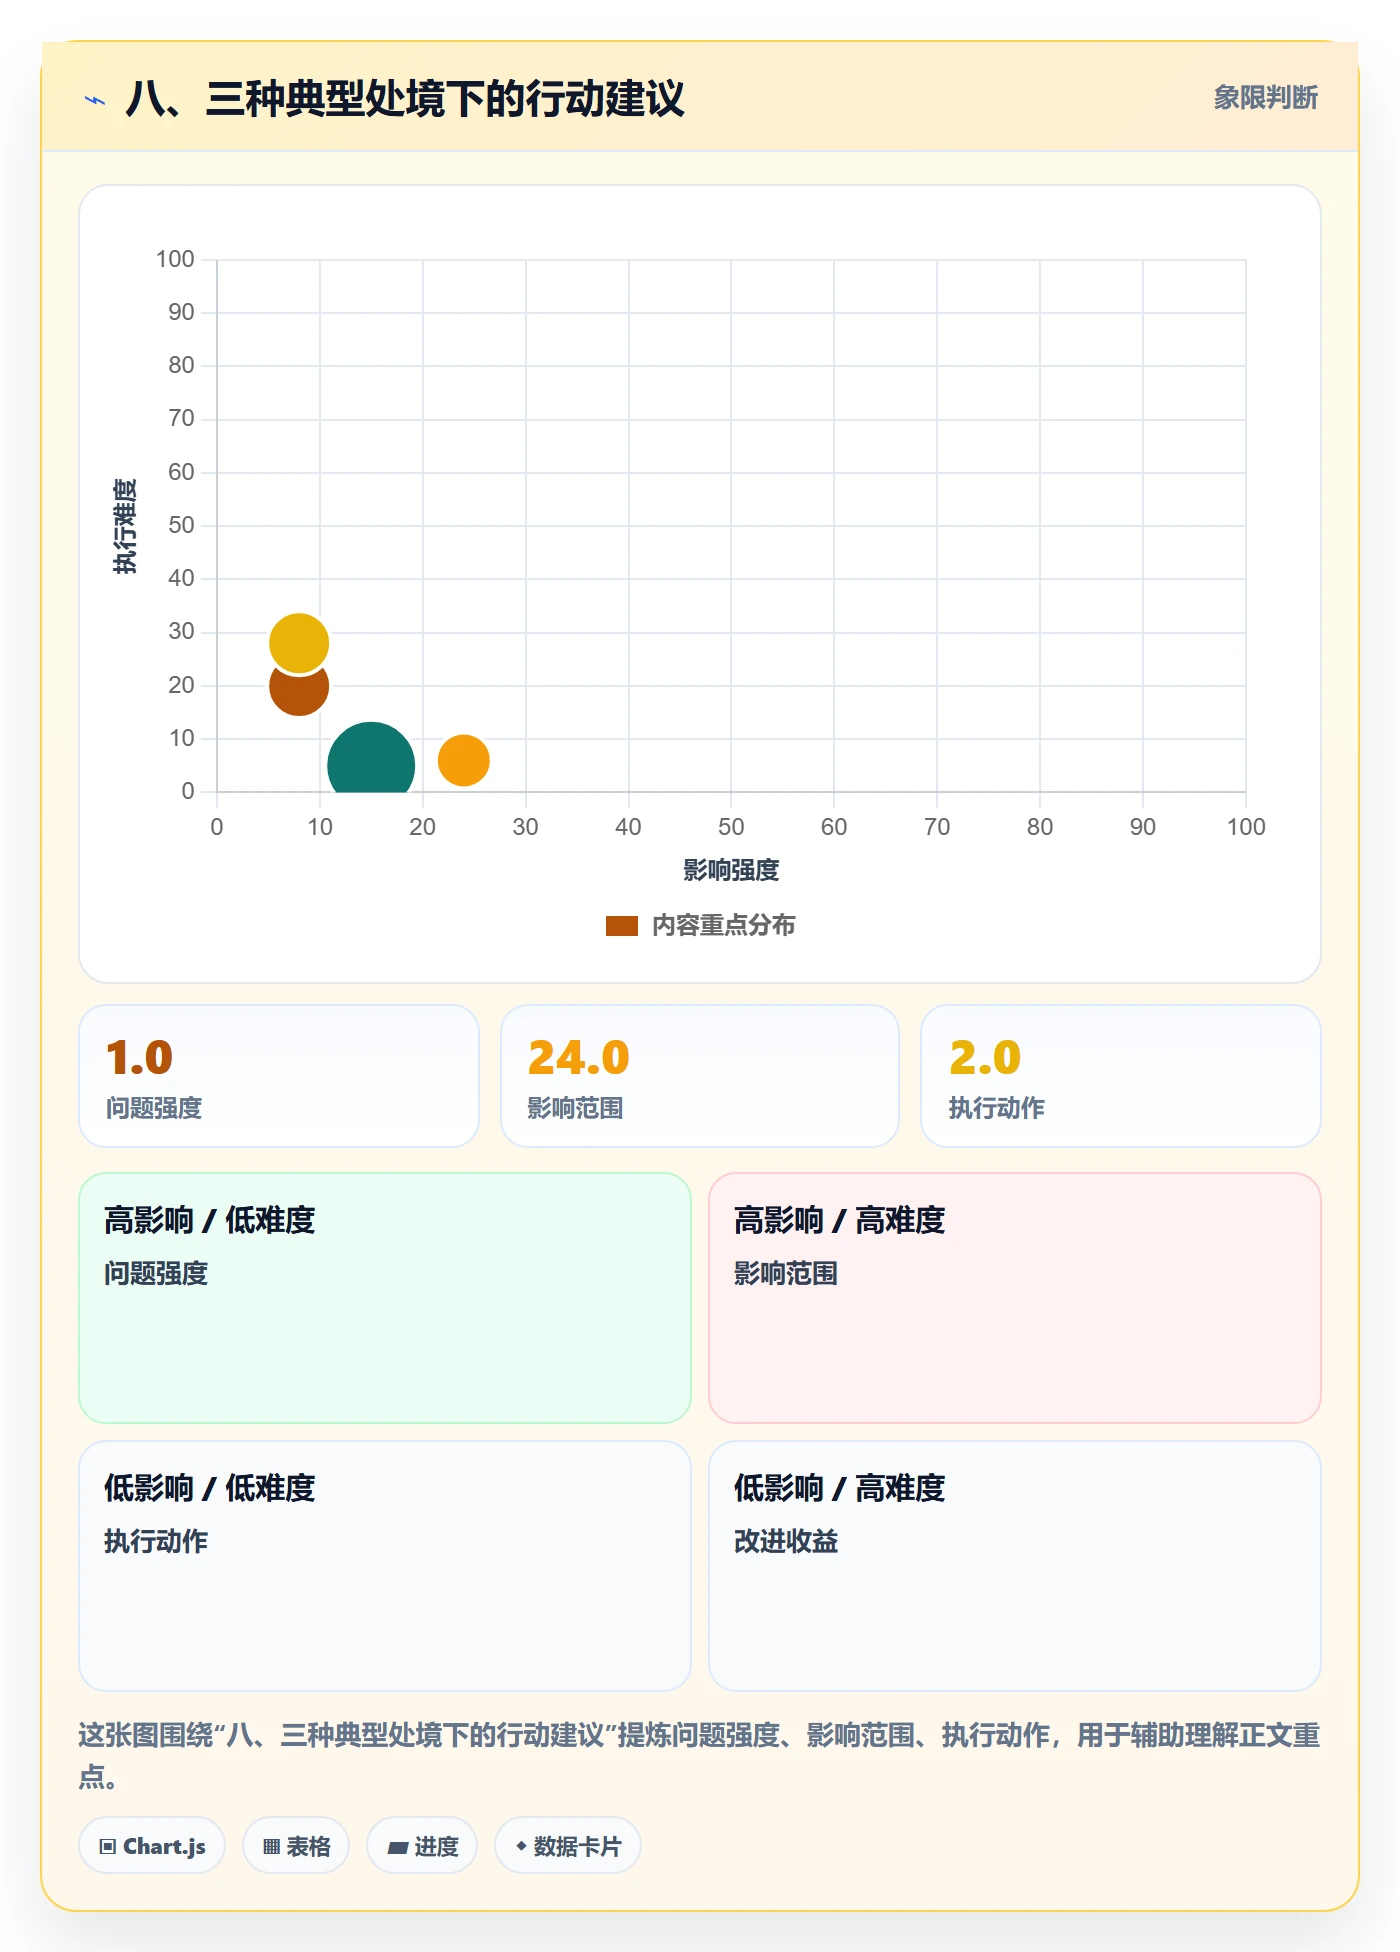Click the description paragraph below the quadrants
This screenshot has height=1952, width=1400.
pyautogui.click(x=700, y=1756)
